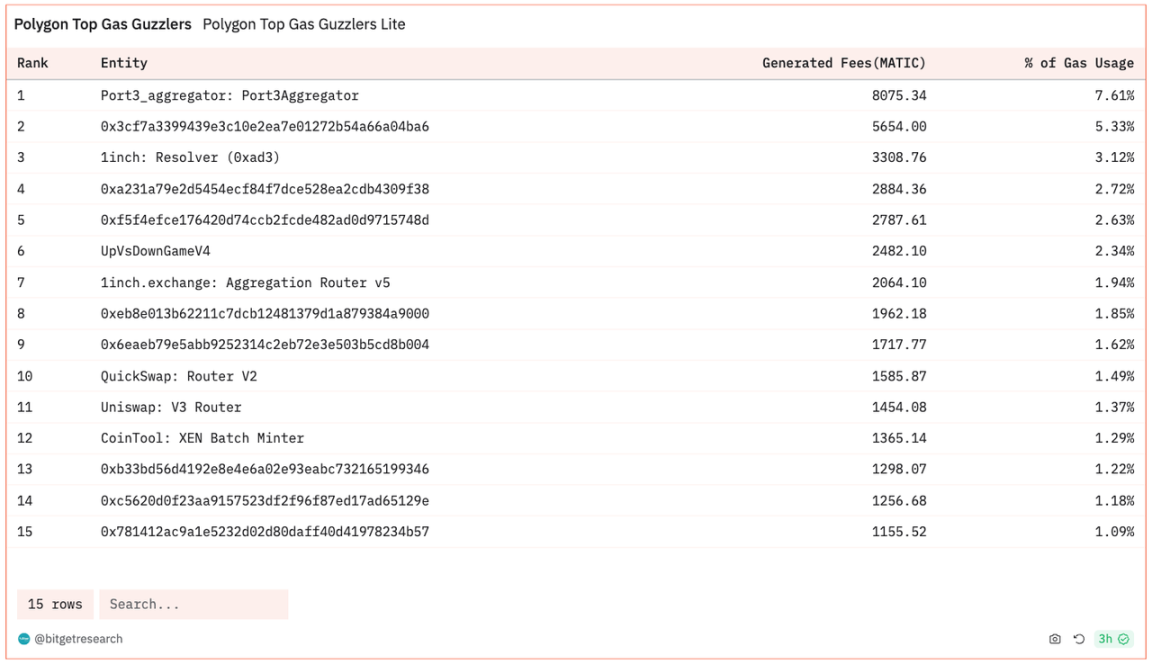Click the Uniswap: V3 Router entry
The image size is (1152, 664).
coord(171,407)
